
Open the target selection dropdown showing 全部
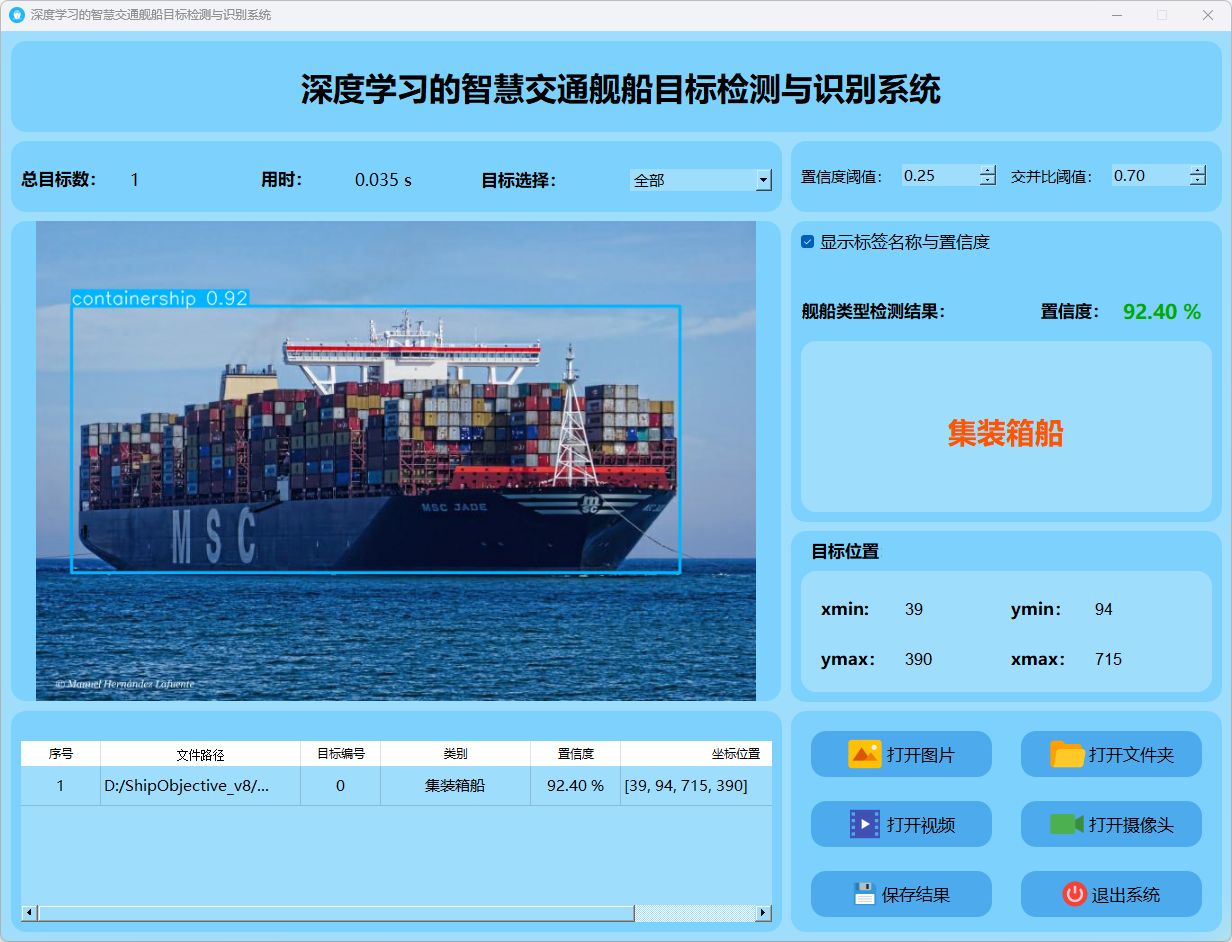[x=763, y=180]
